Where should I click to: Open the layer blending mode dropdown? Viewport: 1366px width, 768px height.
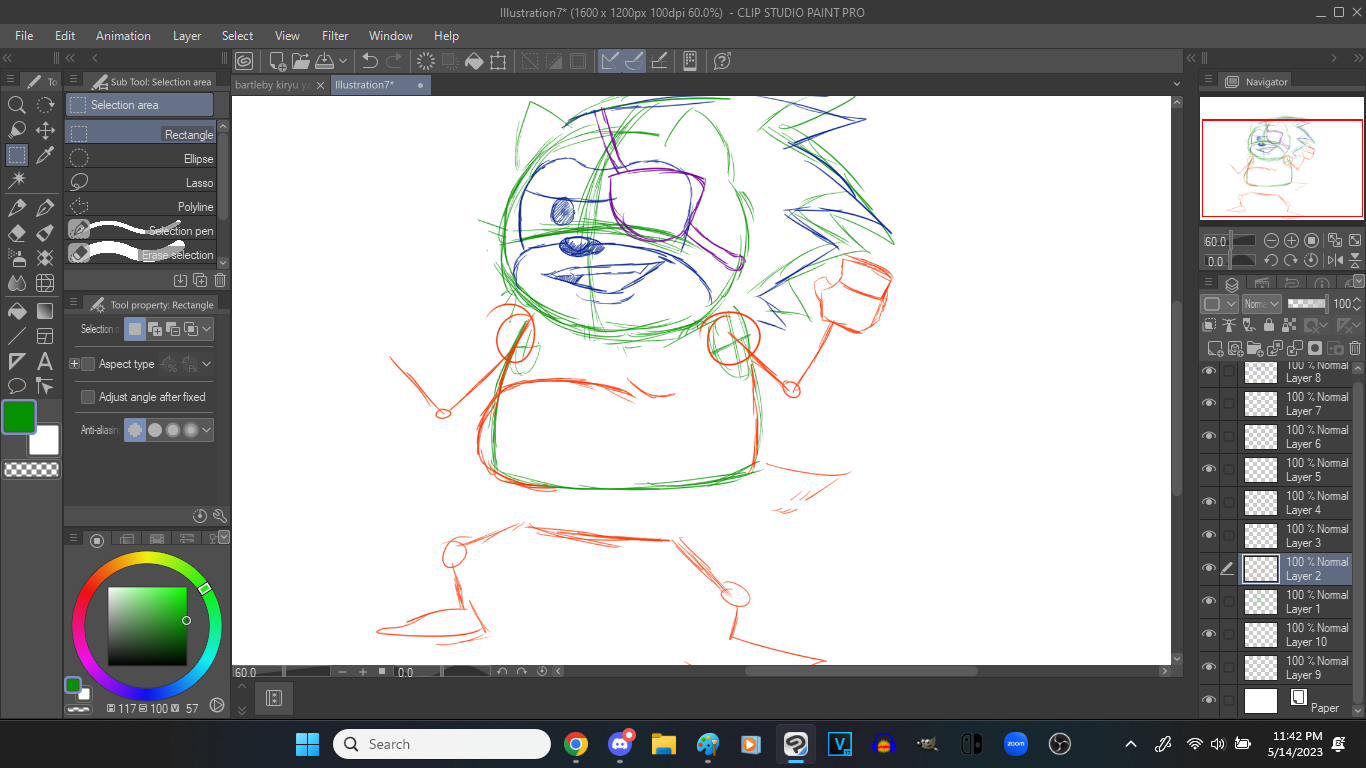click(x=1261, y=304)
